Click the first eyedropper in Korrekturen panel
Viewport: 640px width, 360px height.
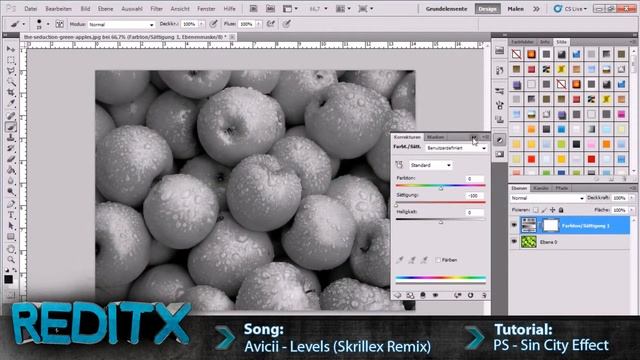tap(400, 260)
